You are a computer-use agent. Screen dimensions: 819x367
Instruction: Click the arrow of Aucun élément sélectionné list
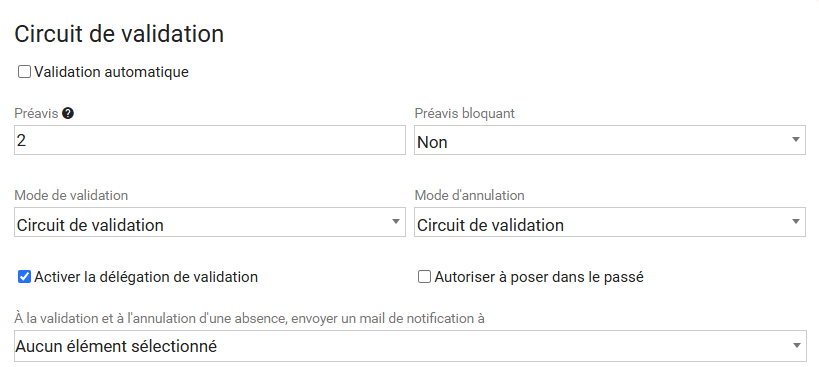[796, 345]
